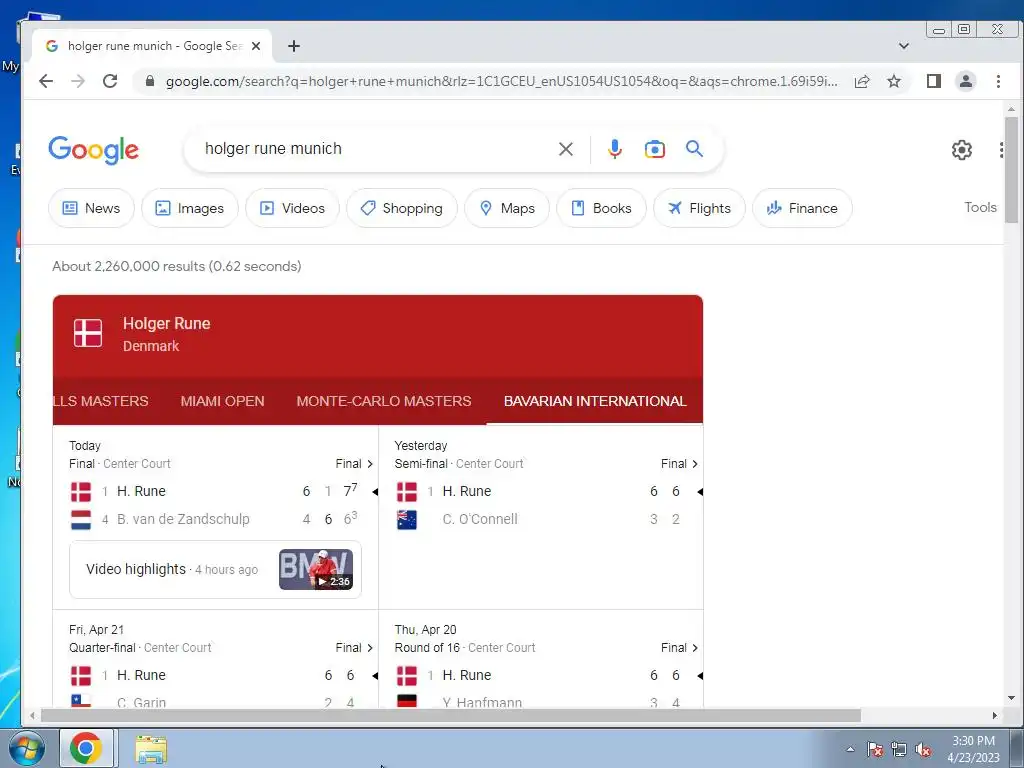Share this page using the share icon

(x=862, y=81)
